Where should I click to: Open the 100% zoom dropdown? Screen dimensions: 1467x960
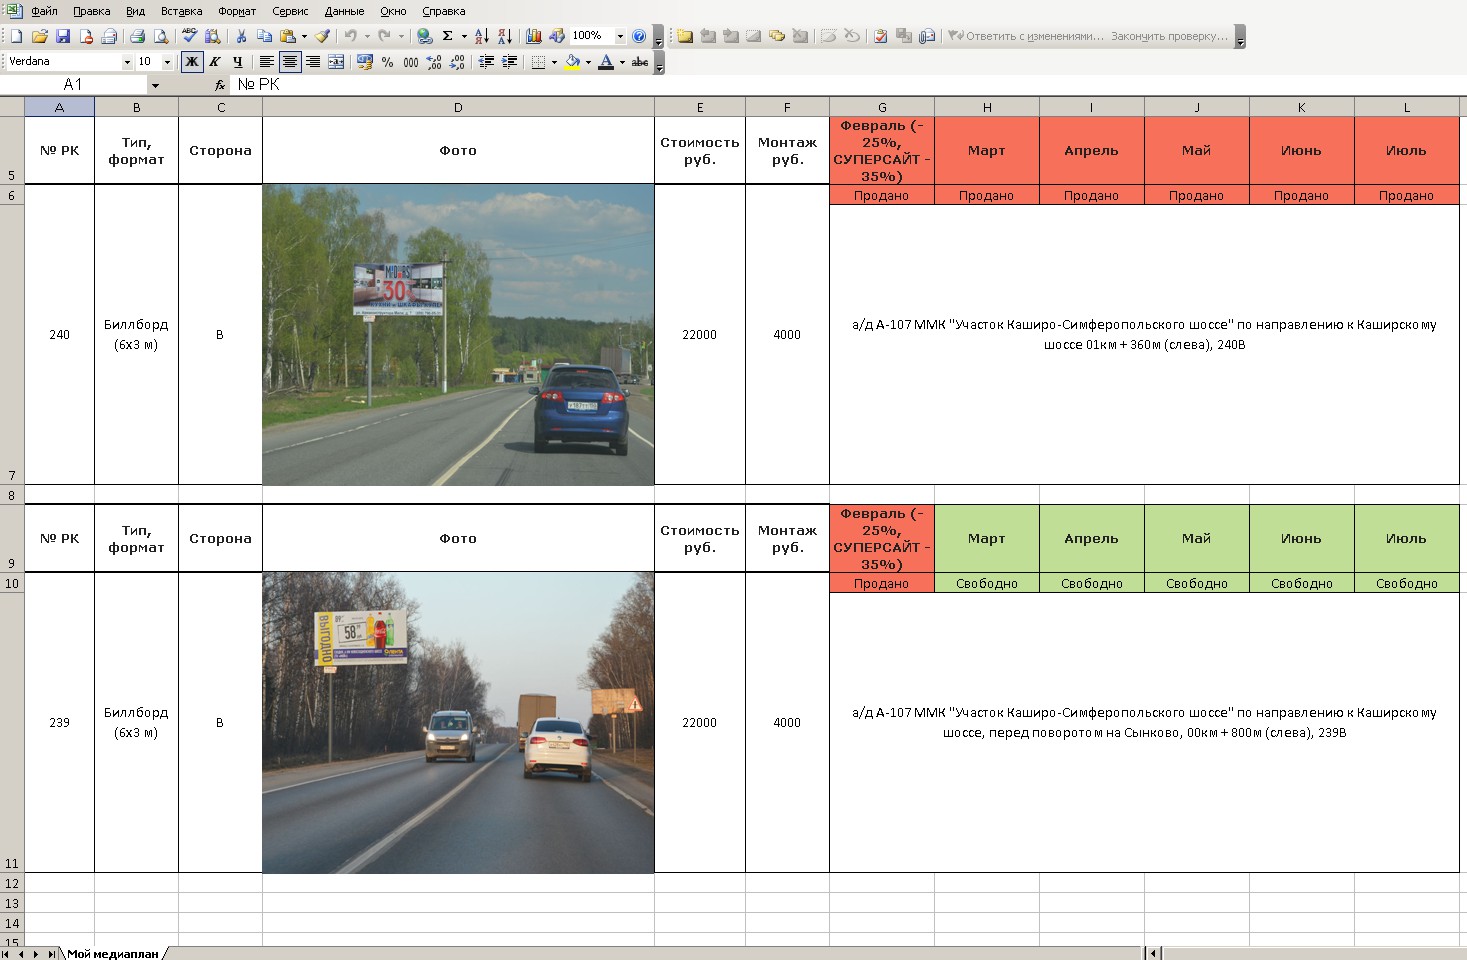[620, 36]
